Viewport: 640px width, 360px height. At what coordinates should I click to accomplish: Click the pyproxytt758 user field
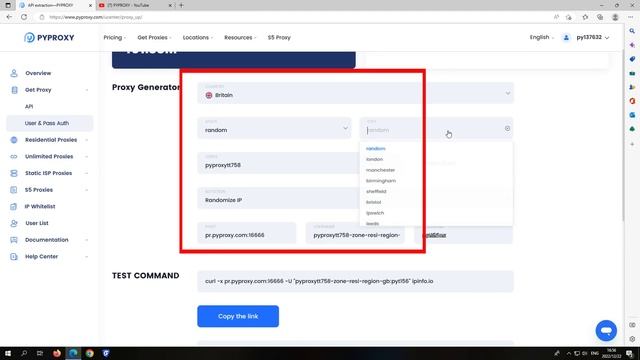tap(278, 163)
